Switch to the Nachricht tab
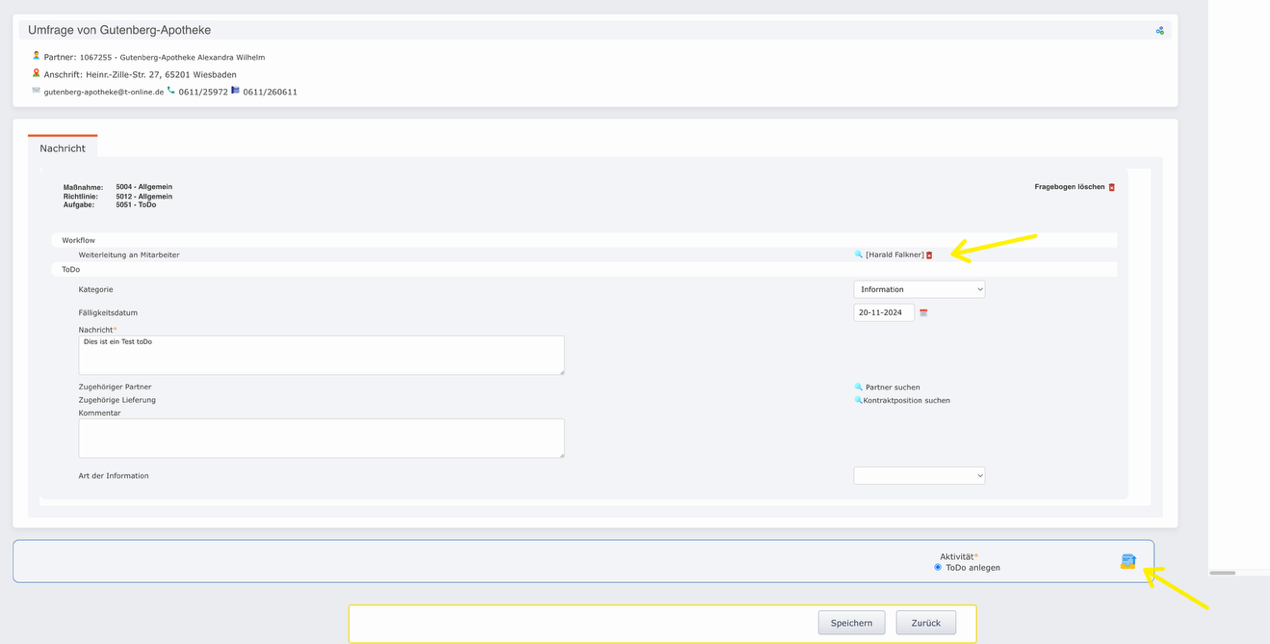This screenshot has height=644, width=1270. (x=62, y=147)
